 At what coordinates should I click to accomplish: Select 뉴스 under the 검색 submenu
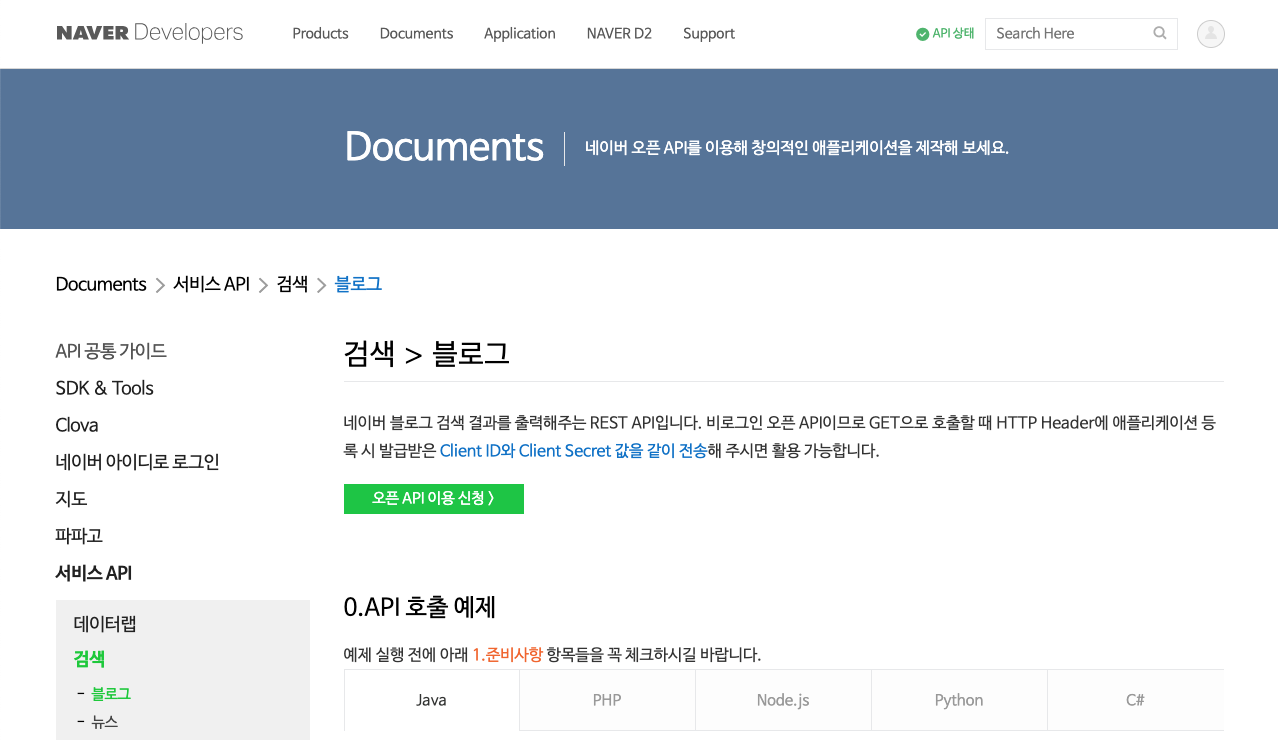105,721
